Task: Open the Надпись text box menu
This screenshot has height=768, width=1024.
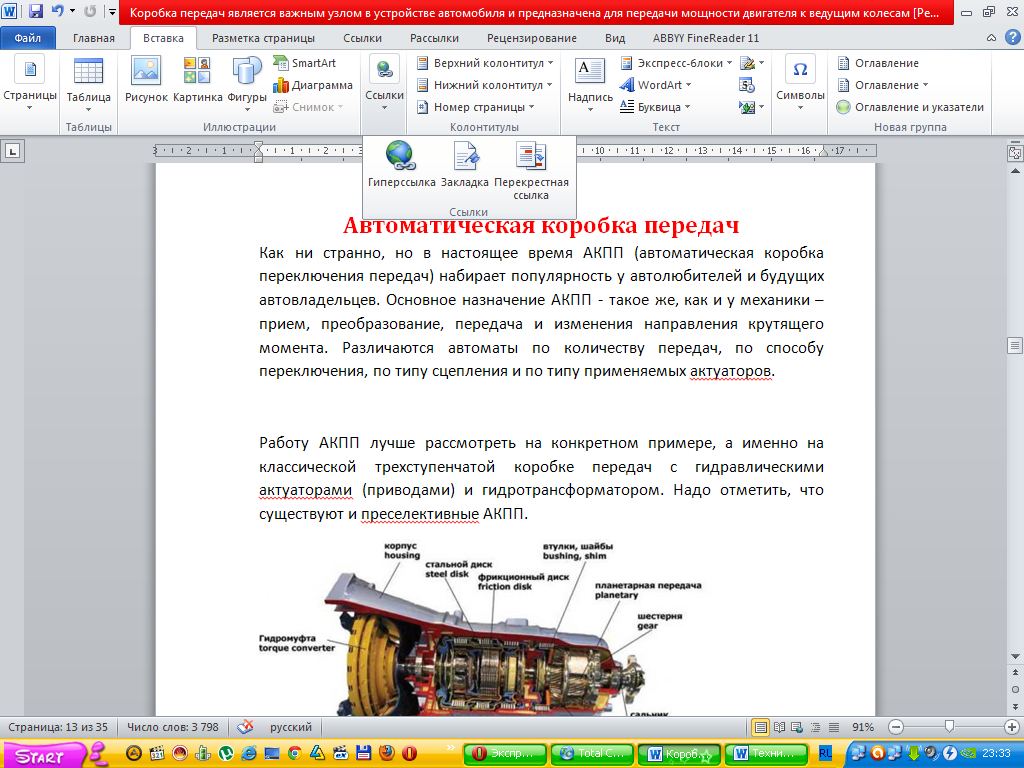Action: click(590, 84)
